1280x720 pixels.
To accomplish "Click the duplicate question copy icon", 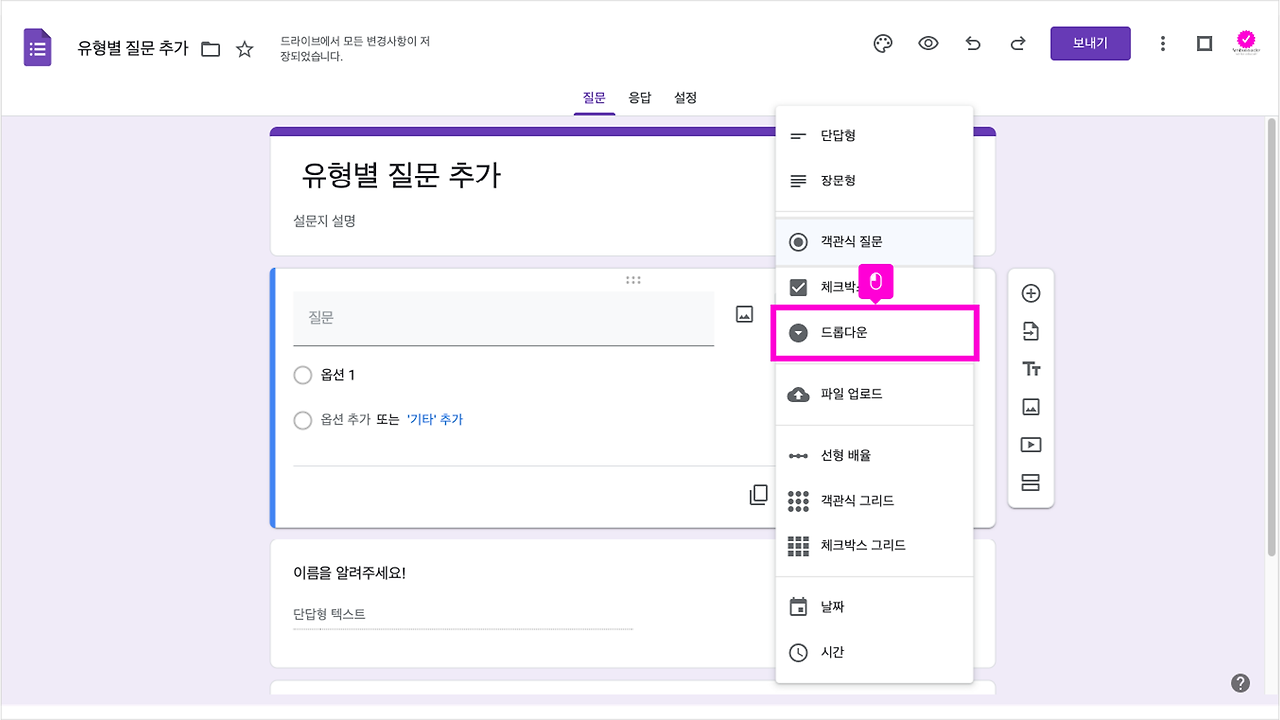I will pos(758,494).
